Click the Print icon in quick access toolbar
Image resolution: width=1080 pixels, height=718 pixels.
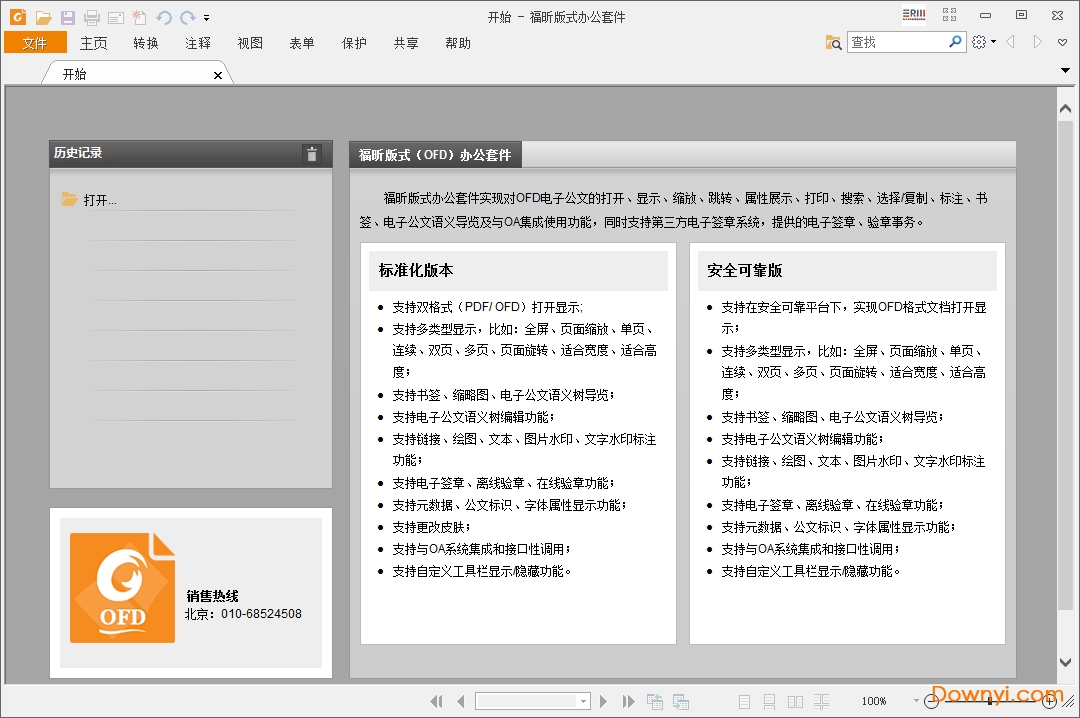(x=90, y=16)
